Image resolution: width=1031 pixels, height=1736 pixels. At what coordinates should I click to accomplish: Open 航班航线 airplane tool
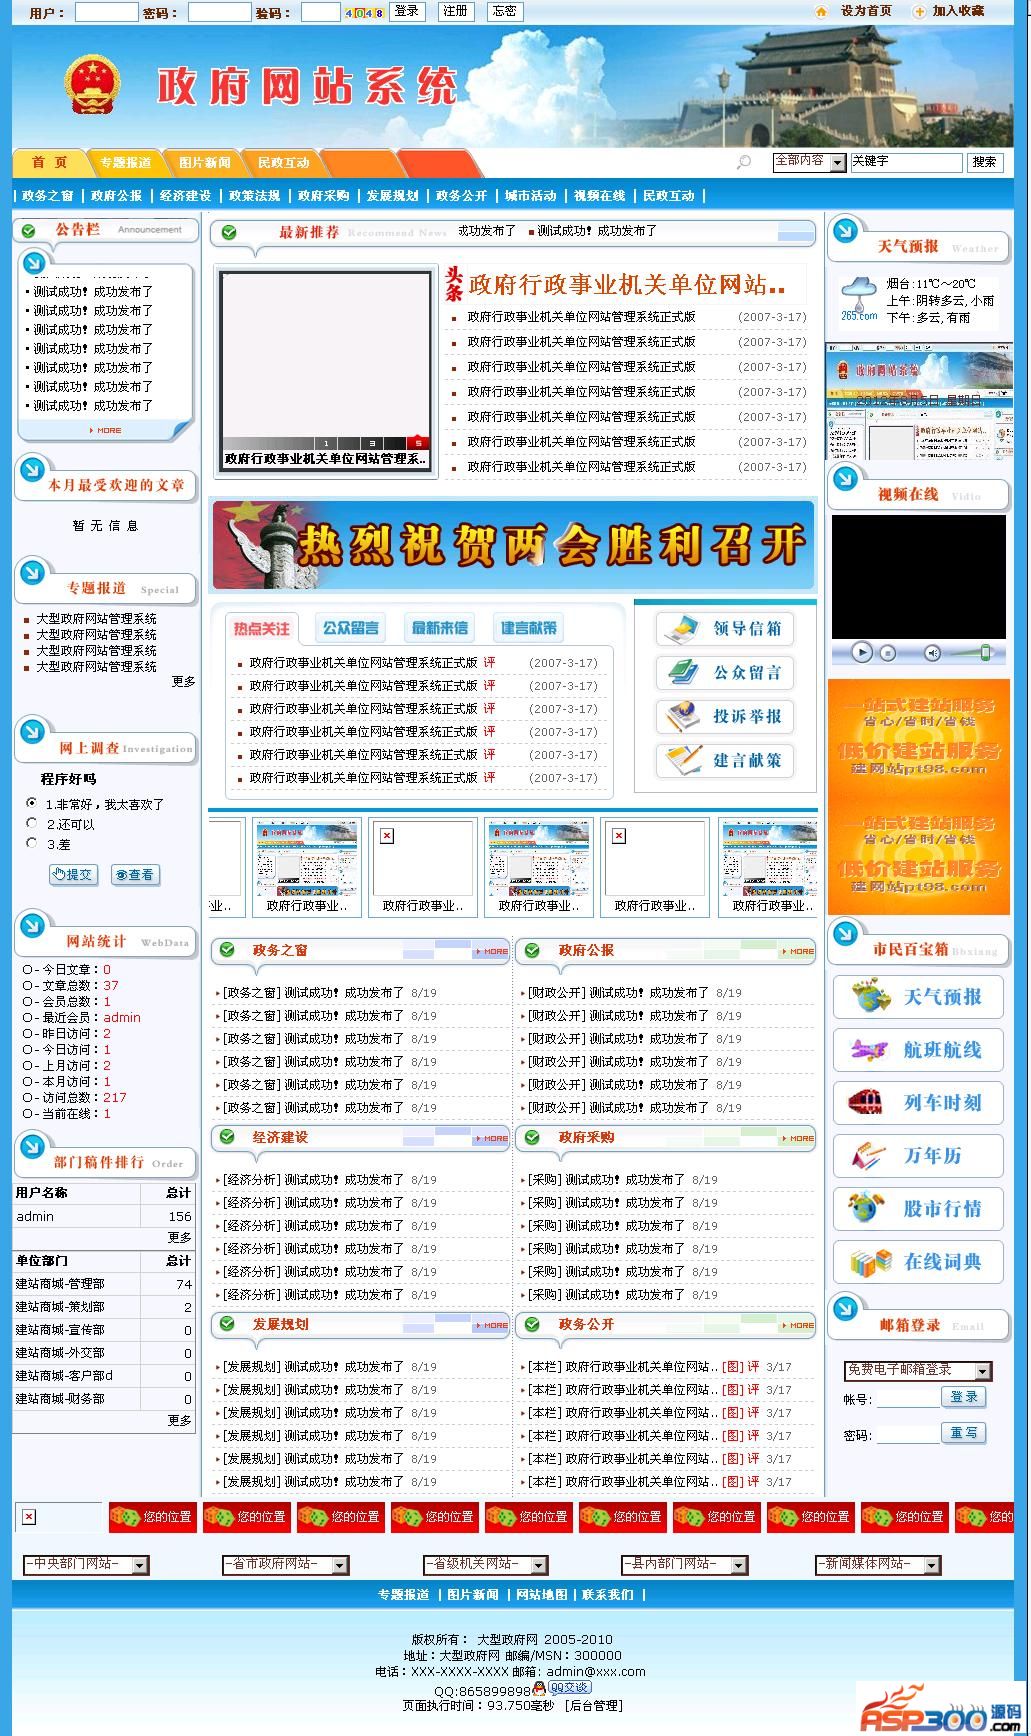(918, 1050)
